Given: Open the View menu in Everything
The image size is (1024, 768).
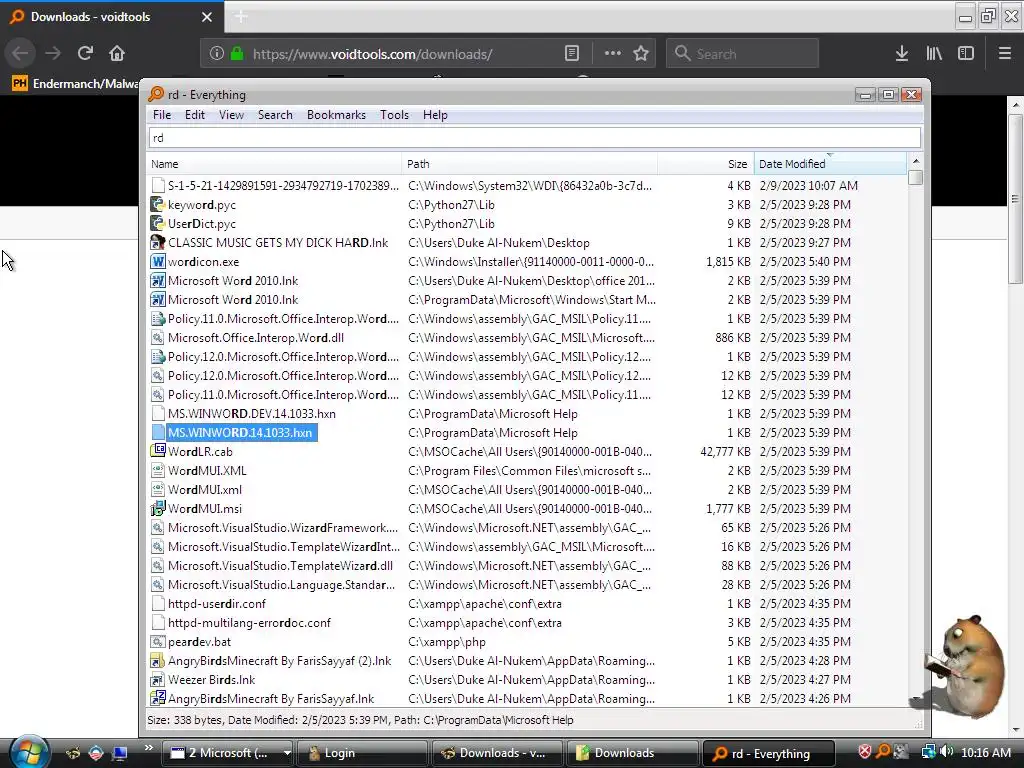Looking at the screenshot, I should tap(231, 115).
